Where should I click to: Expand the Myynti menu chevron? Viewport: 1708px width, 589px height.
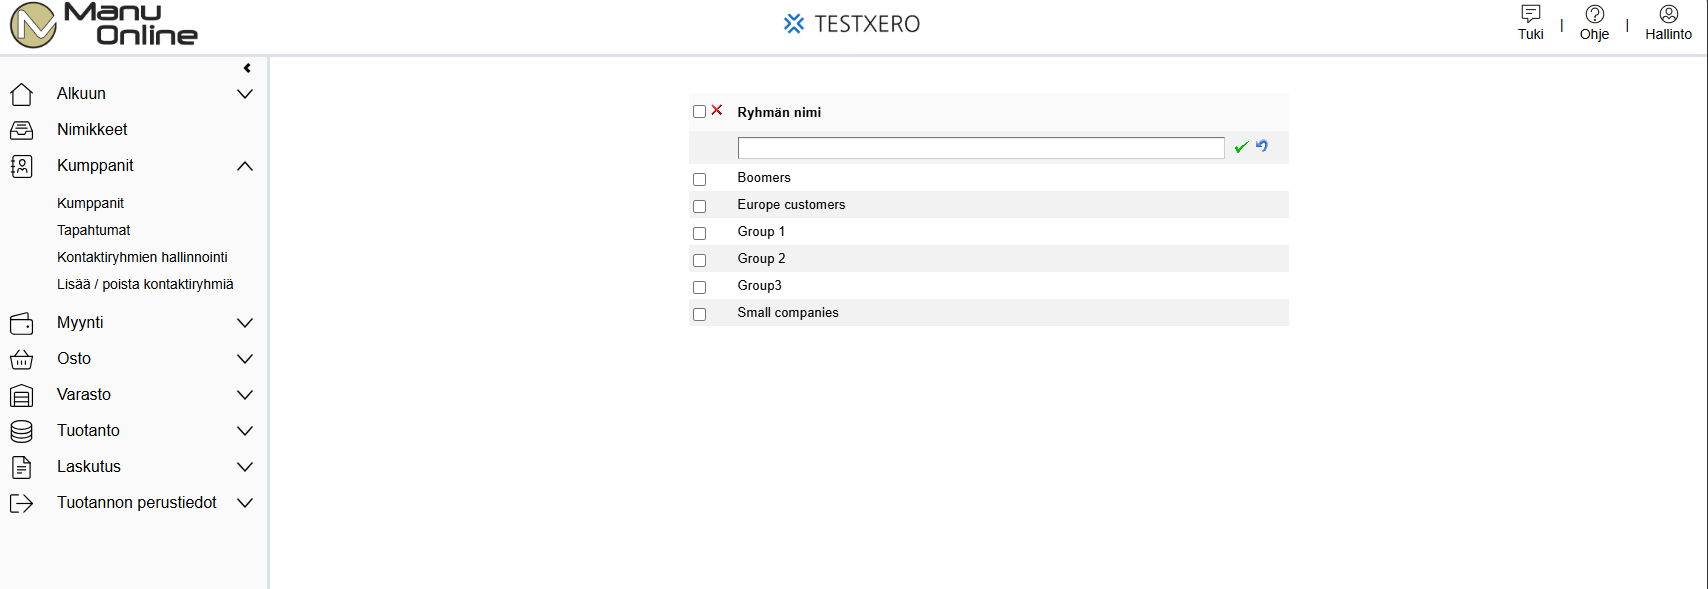pyautogui.click(x=245, y=323)
